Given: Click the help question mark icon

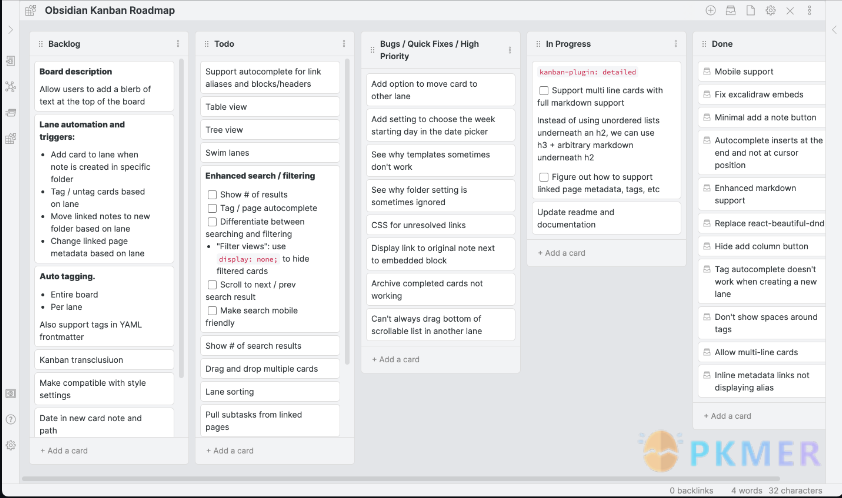Looking at the screenshot, I should pyautogui.click(x=11, y=419).
